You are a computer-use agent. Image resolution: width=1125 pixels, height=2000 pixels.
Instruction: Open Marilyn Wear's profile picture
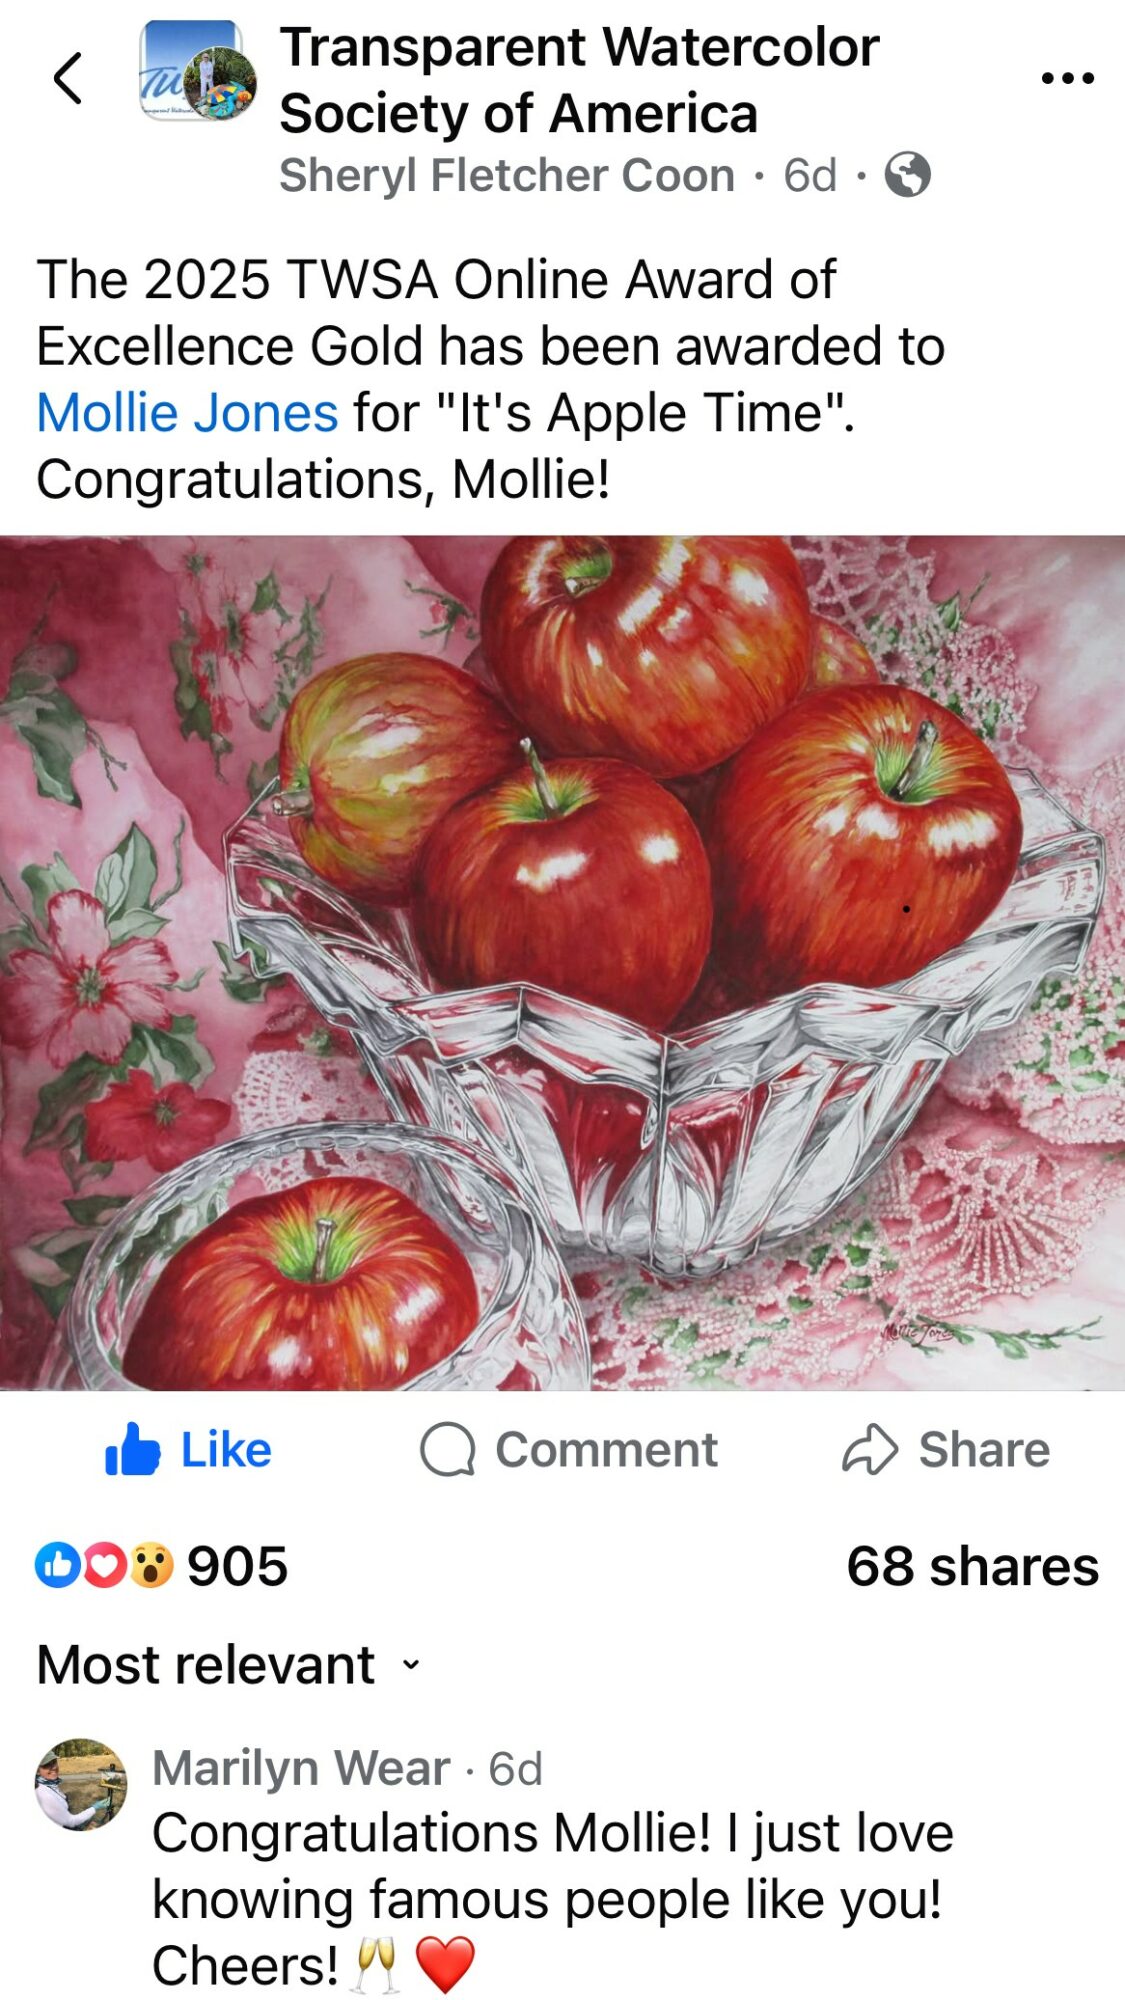click(81, 1785)
